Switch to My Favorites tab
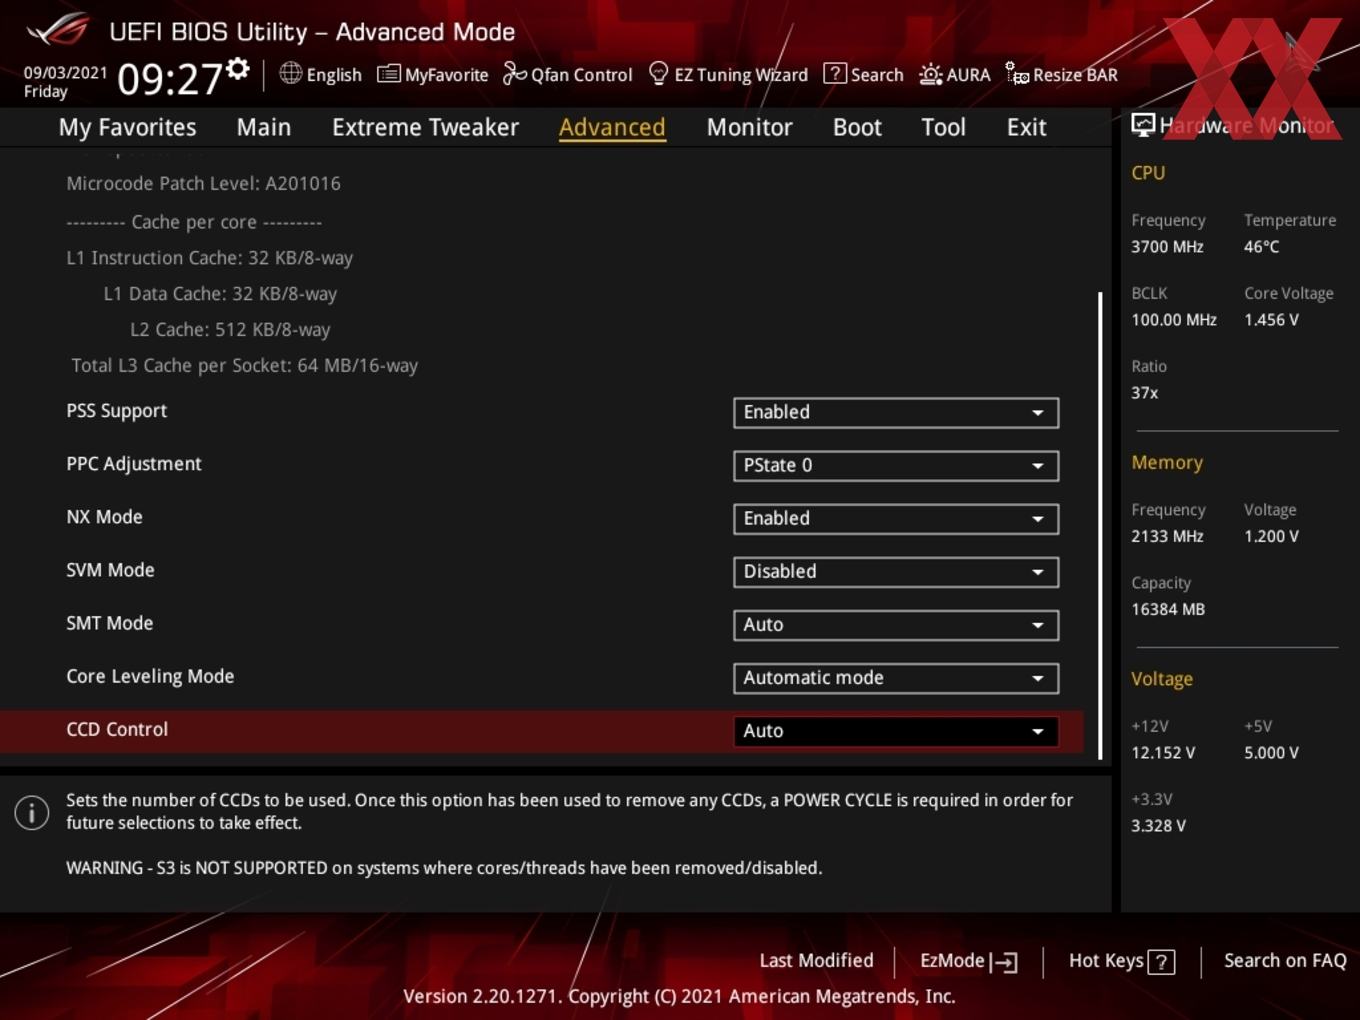Viewport: 1360px width, 1020px height. click(127, 127)
